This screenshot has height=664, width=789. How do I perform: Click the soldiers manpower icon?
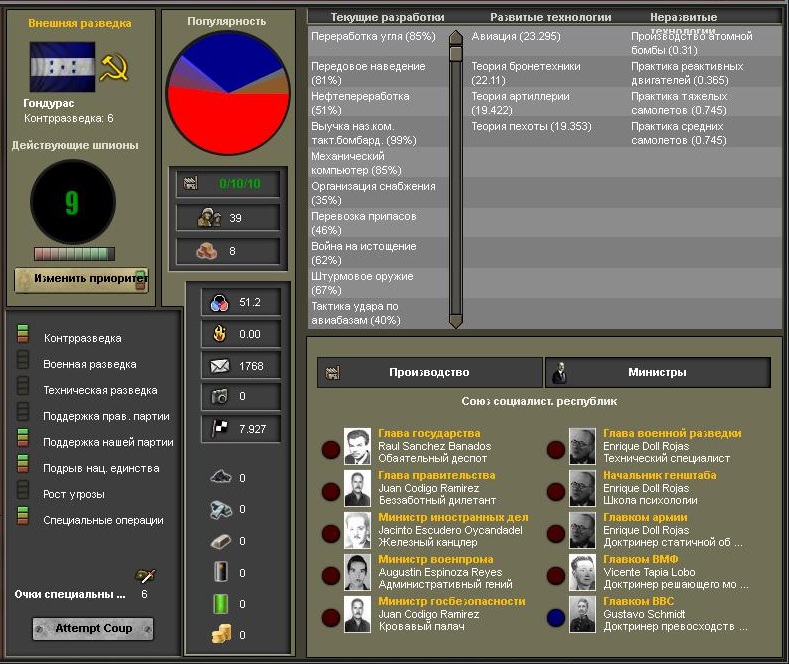pos(209,217)
